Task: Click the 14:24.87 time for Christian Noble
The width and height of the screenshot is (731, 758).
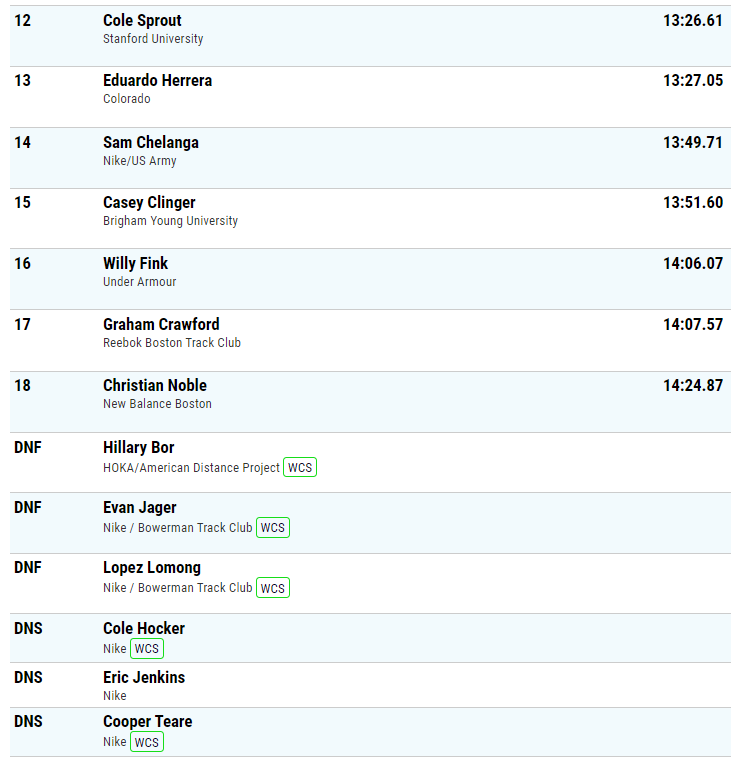Action: click(693, 385)
